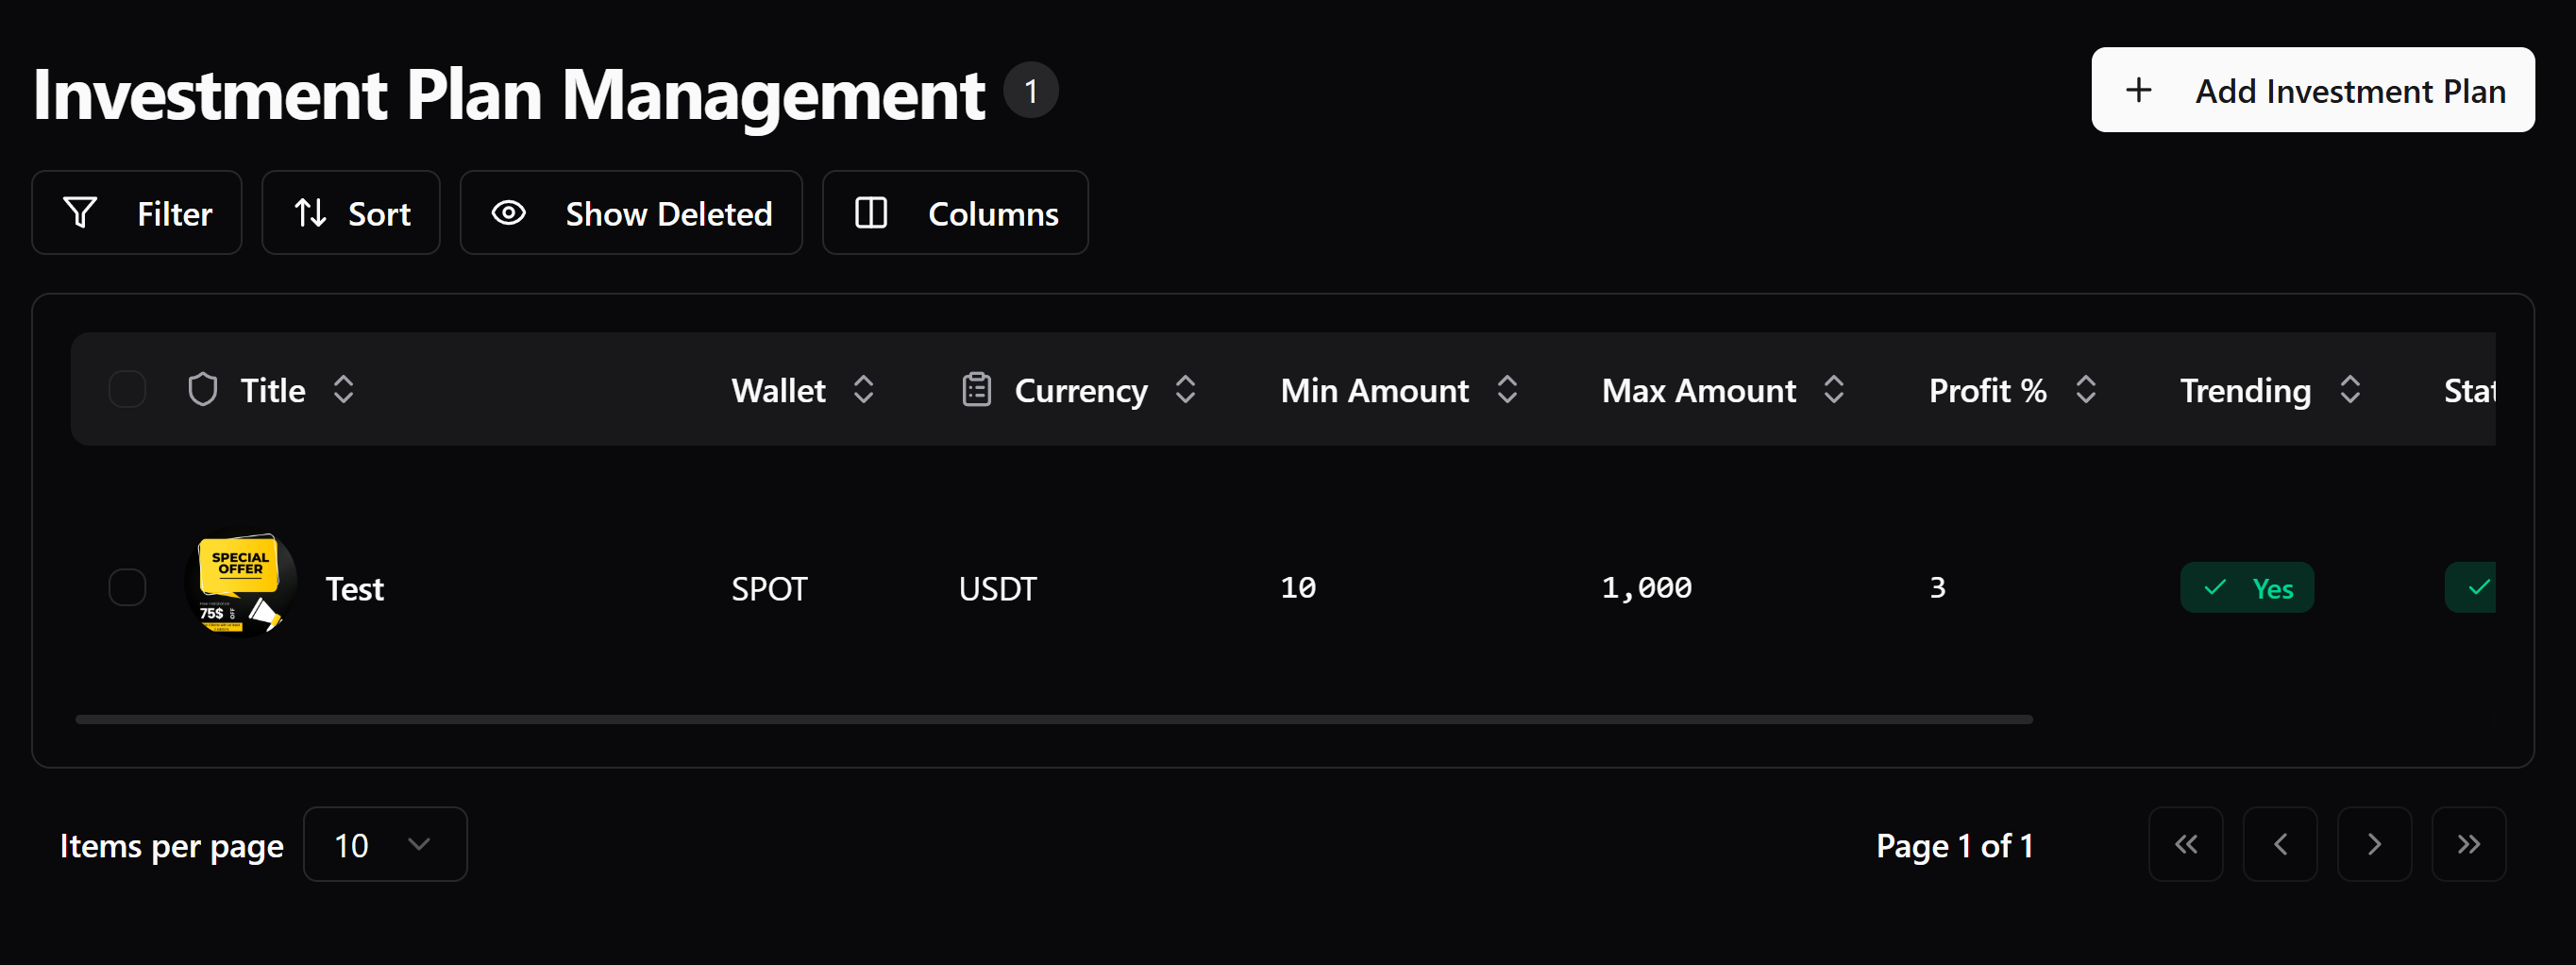
Task: Sort by Profit % using its chevrons
Action: coord(2087,390)
